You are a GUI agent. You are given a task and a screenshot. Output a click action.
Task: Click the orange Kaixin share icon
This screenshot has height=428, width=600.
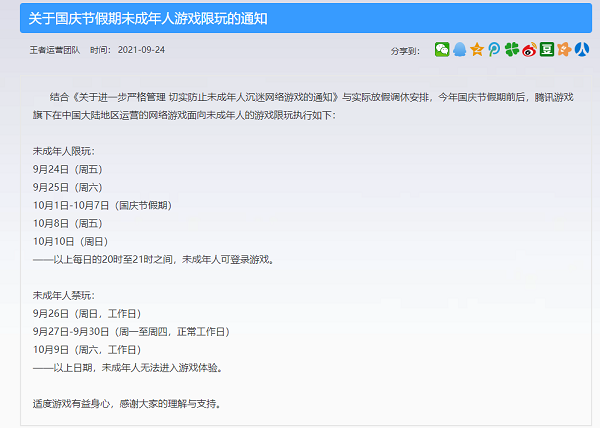pyautogui.click(x=564, y=49)
